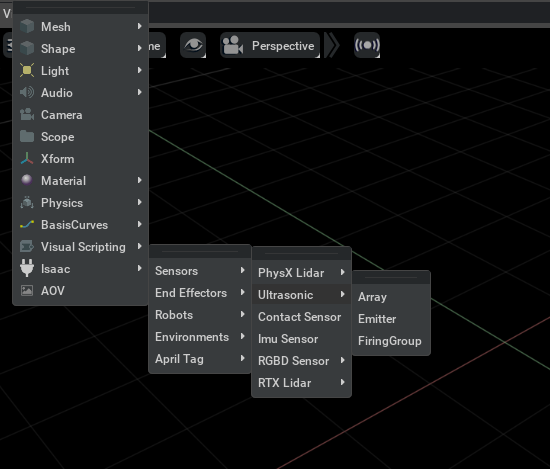Toggle viewport visibility eye icon
550x469 pixels.
[193, 45]
